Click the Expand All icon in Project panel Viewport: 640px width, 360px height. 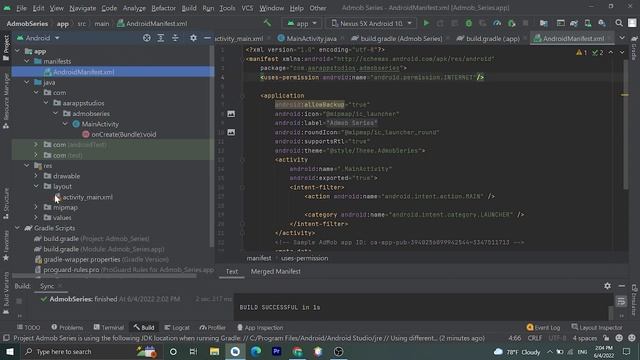pyautogui.click(x=161, y=38)
